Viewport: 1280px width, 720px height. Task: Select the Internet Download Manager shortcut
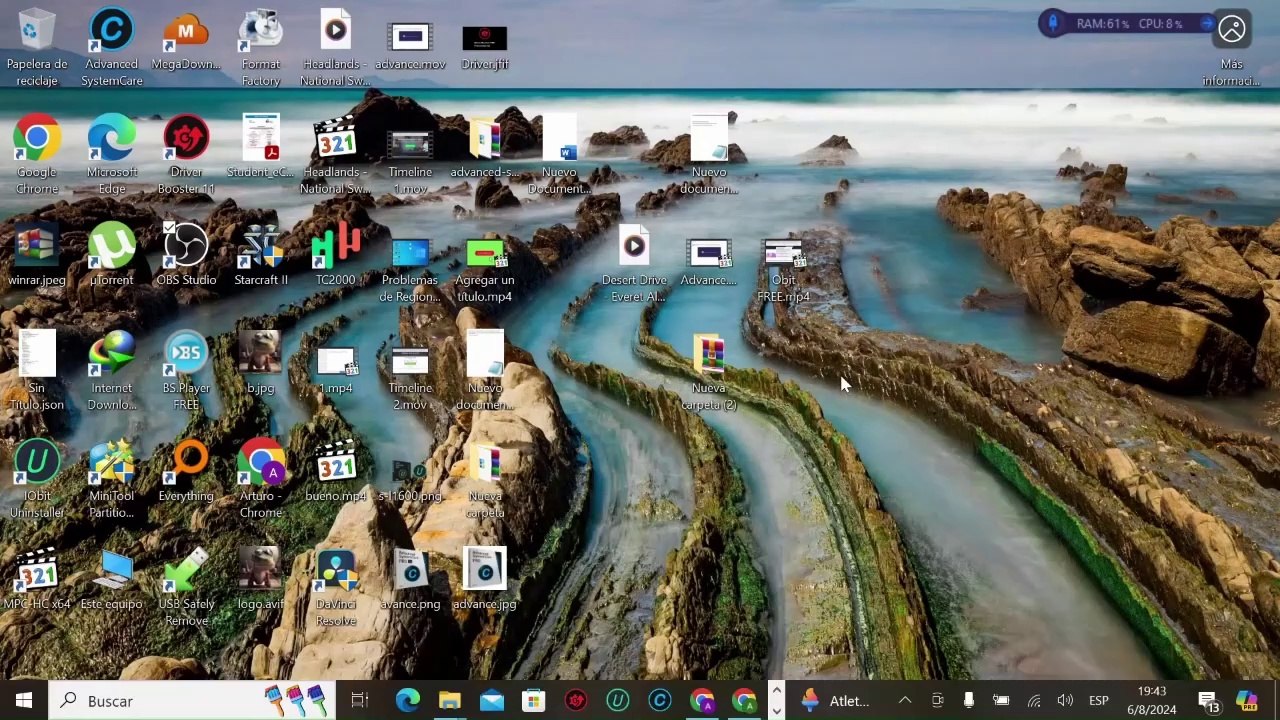click(111, 371)
